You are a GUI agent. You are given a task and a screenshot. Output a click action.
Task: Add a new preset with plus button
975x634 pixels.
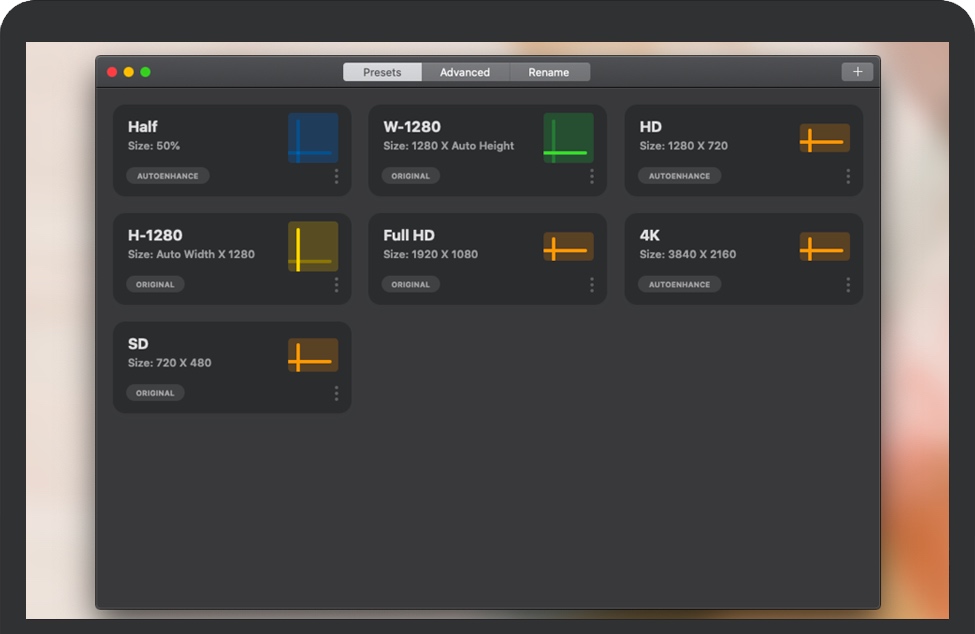tap(857, 72)
